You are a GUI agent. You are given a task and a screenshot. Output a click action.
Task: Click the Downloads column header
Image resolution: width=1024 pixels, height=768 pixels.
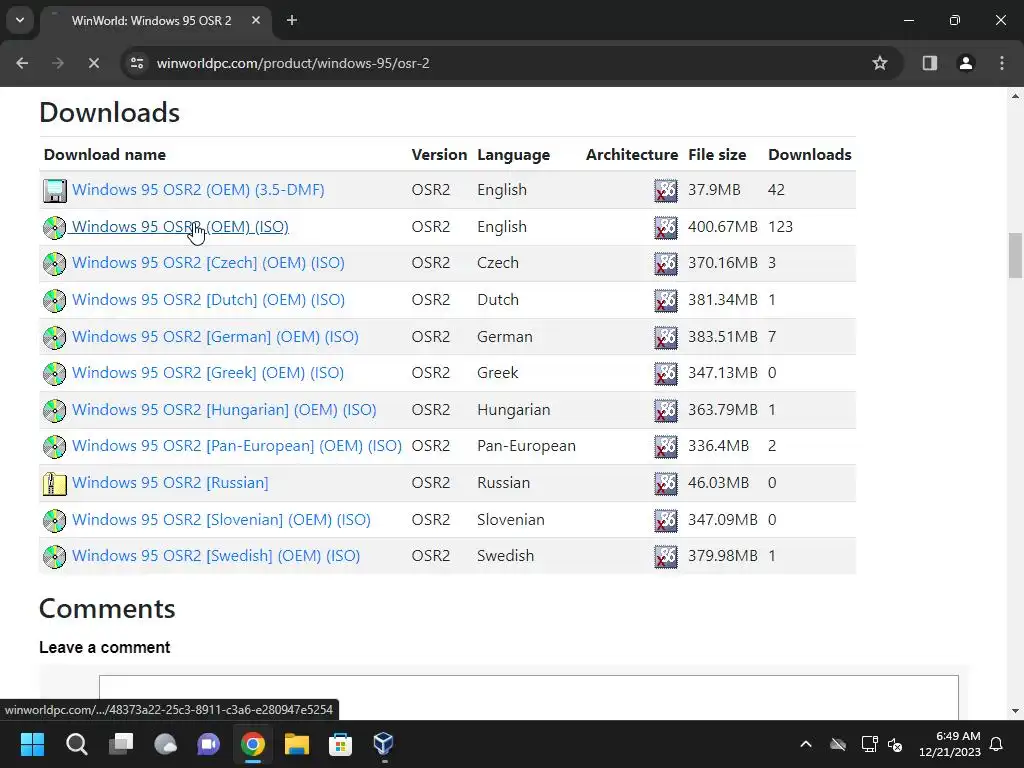coord(810,154)
